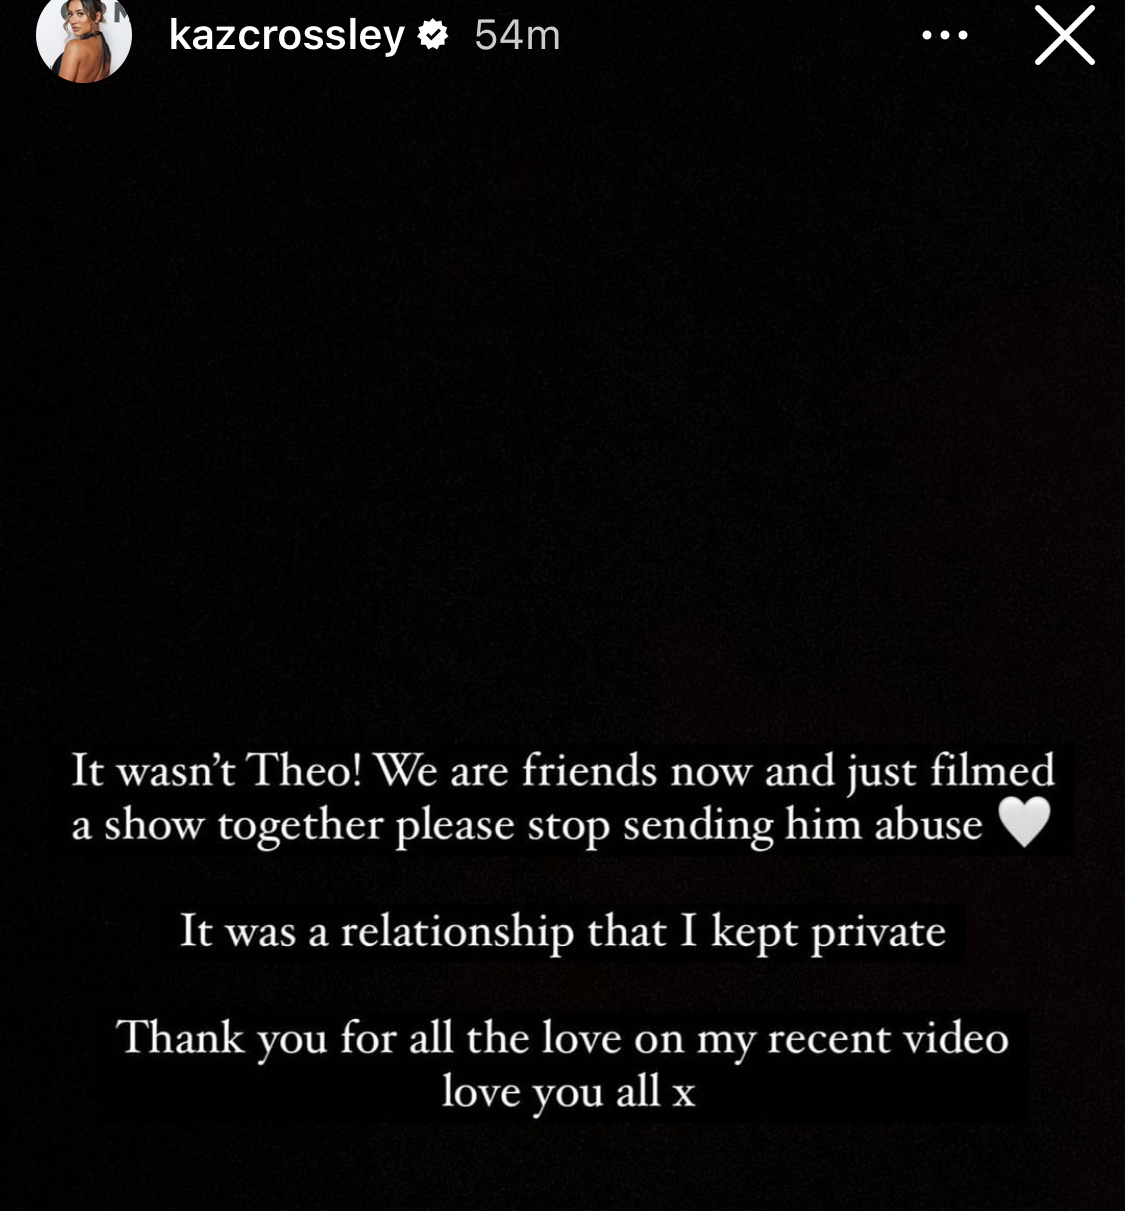Close the story with the X icon

pos(1064,35)
